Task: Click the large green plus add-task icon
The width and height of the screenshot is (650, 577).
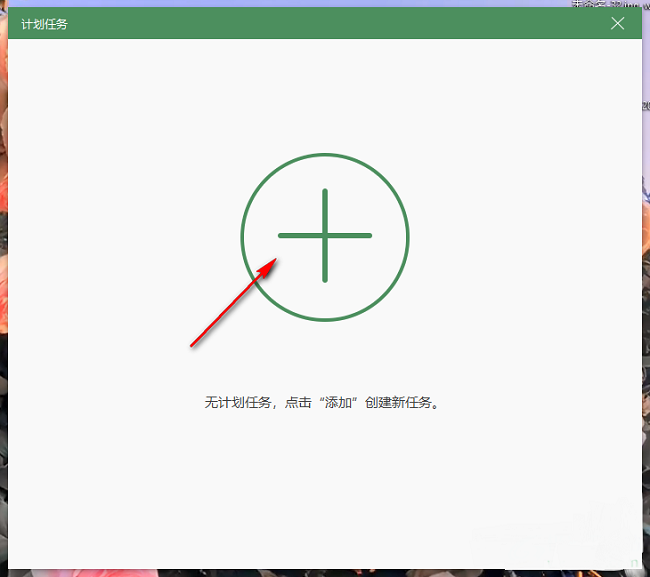Action: click(325, 237)
